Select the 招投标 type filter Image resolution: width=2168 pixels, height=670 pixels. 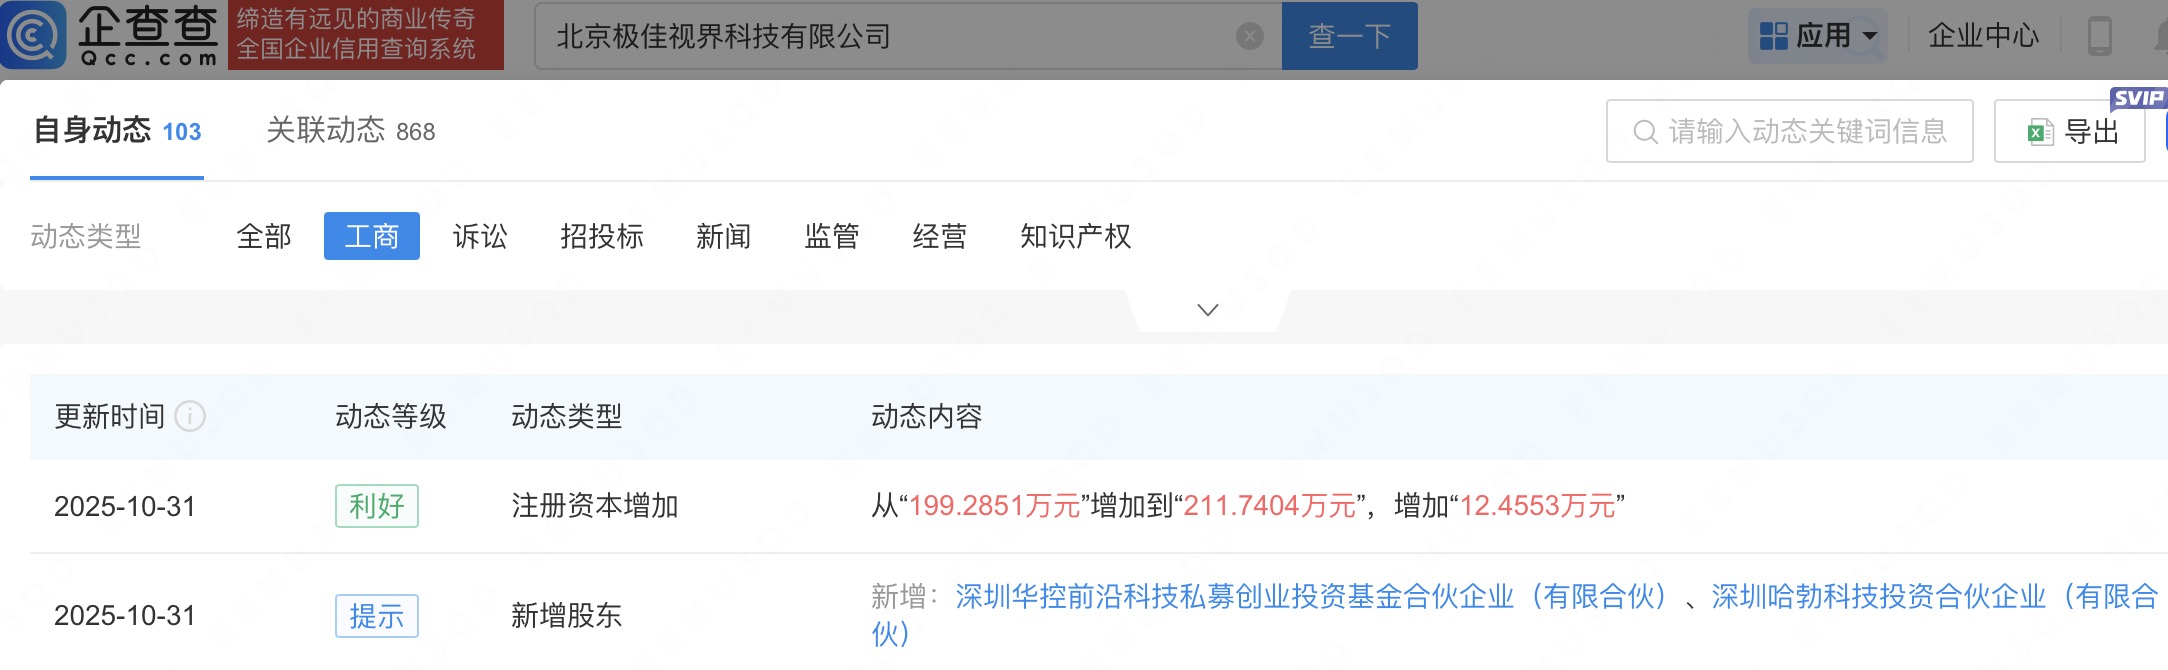[602, 236]
